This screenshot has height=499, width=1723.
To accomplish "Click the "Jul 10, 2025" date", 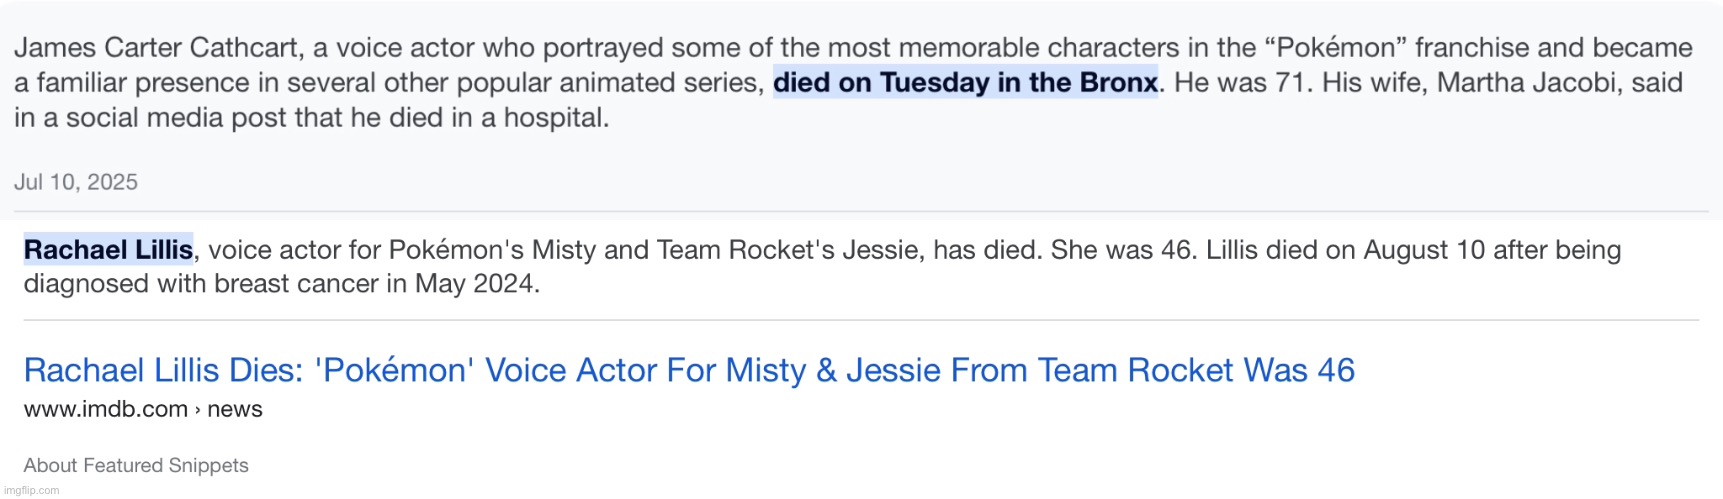I will (76, 182).
